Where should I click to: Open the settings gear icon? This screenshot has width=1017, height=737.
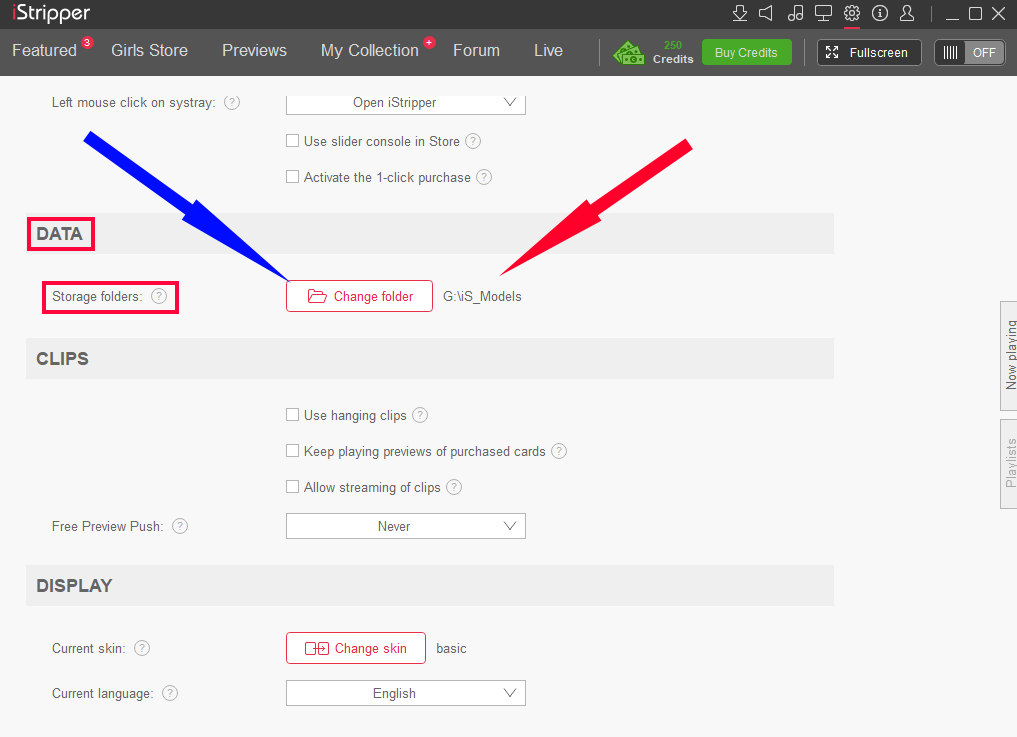852,13
